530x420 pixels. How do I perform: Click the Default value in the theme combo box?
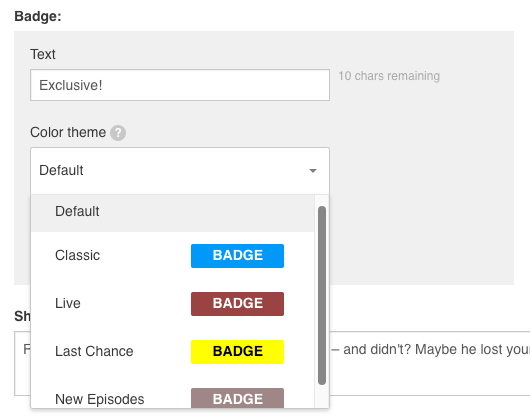click(x=61, y=170)
